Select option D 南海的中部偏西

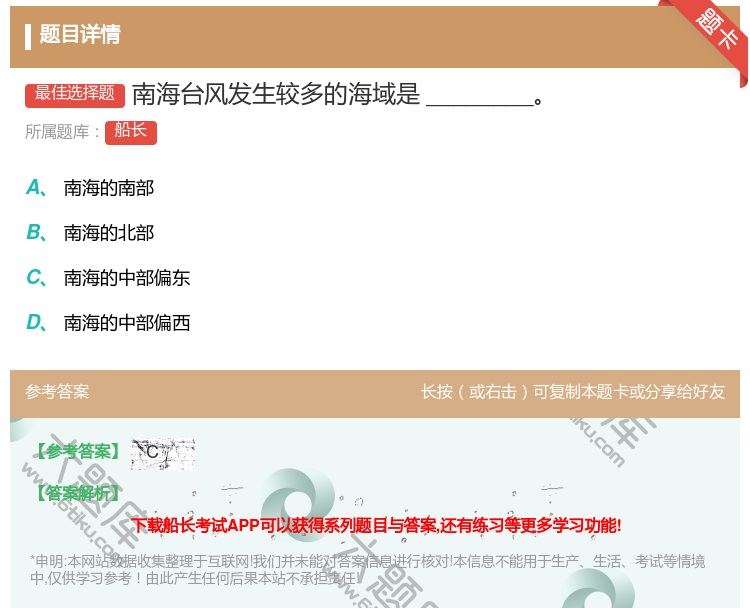tap(108, 322)
